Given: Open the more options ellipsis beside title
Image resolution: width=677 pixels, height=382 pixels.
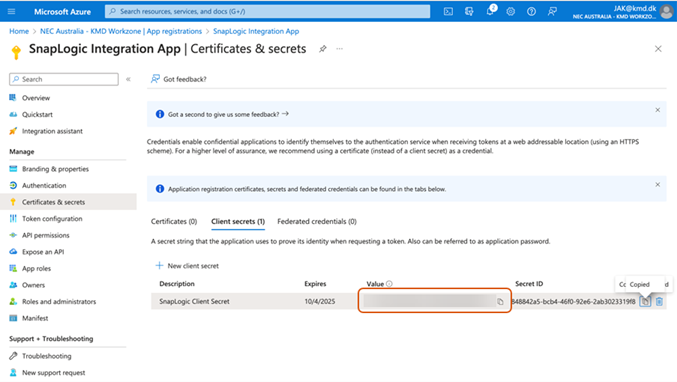Looking at the screenshot, I should pyautogui.click(x=340, y=49).
